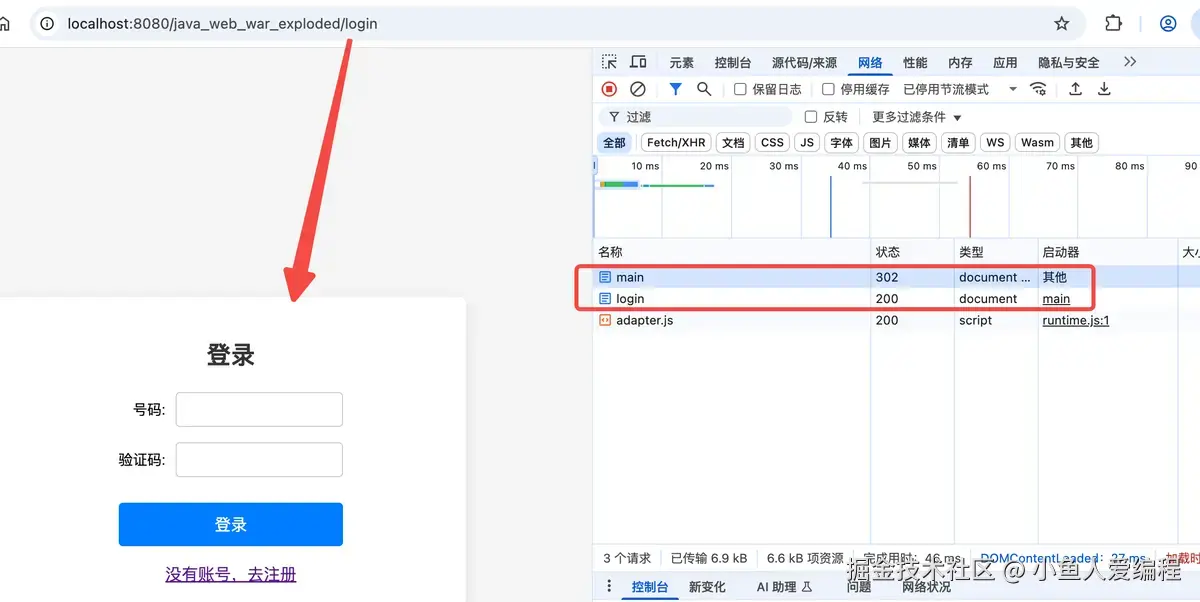Viewport: 1200px width, 602px height.
Task: Focus the 号码 input field
Action: click(259, 409)
